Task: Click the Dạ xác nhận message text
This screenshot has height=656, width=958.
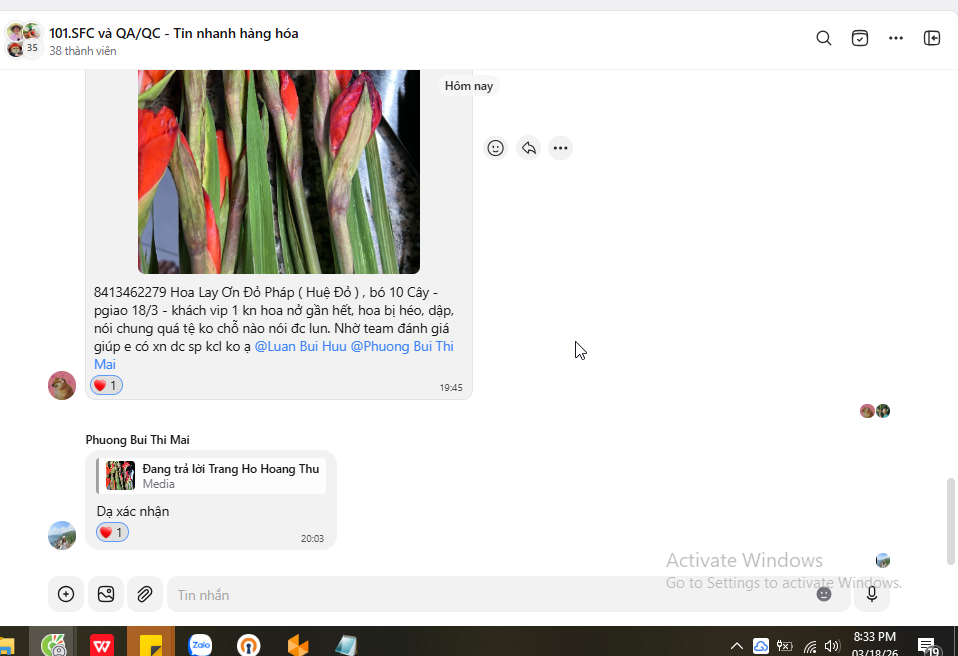Action: click(133, 512)
